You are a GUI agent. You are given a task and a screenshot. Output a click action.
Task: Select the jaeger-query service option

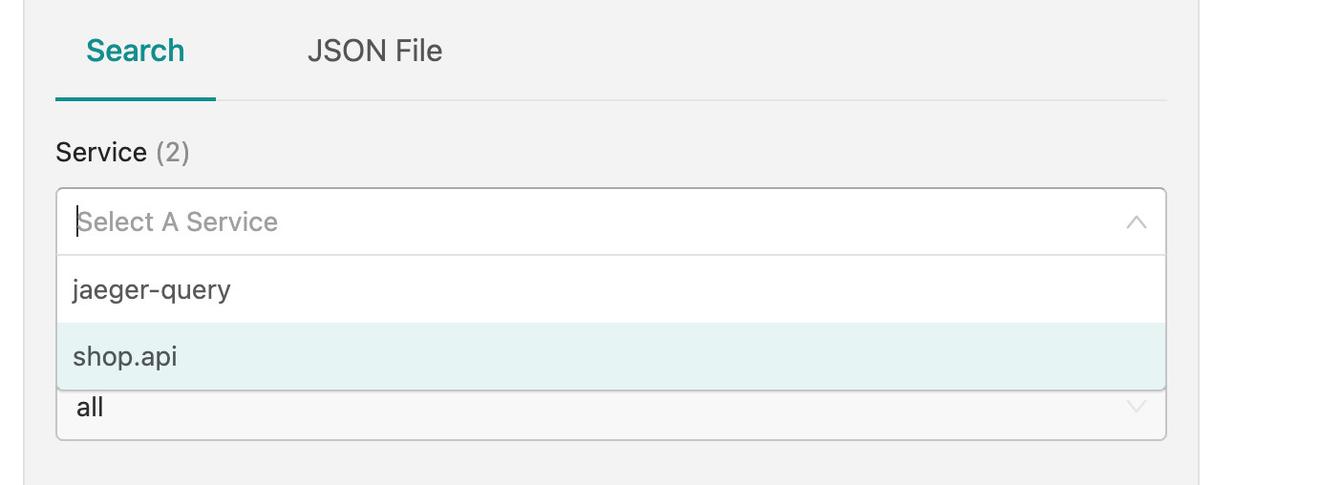coord(610,290)
